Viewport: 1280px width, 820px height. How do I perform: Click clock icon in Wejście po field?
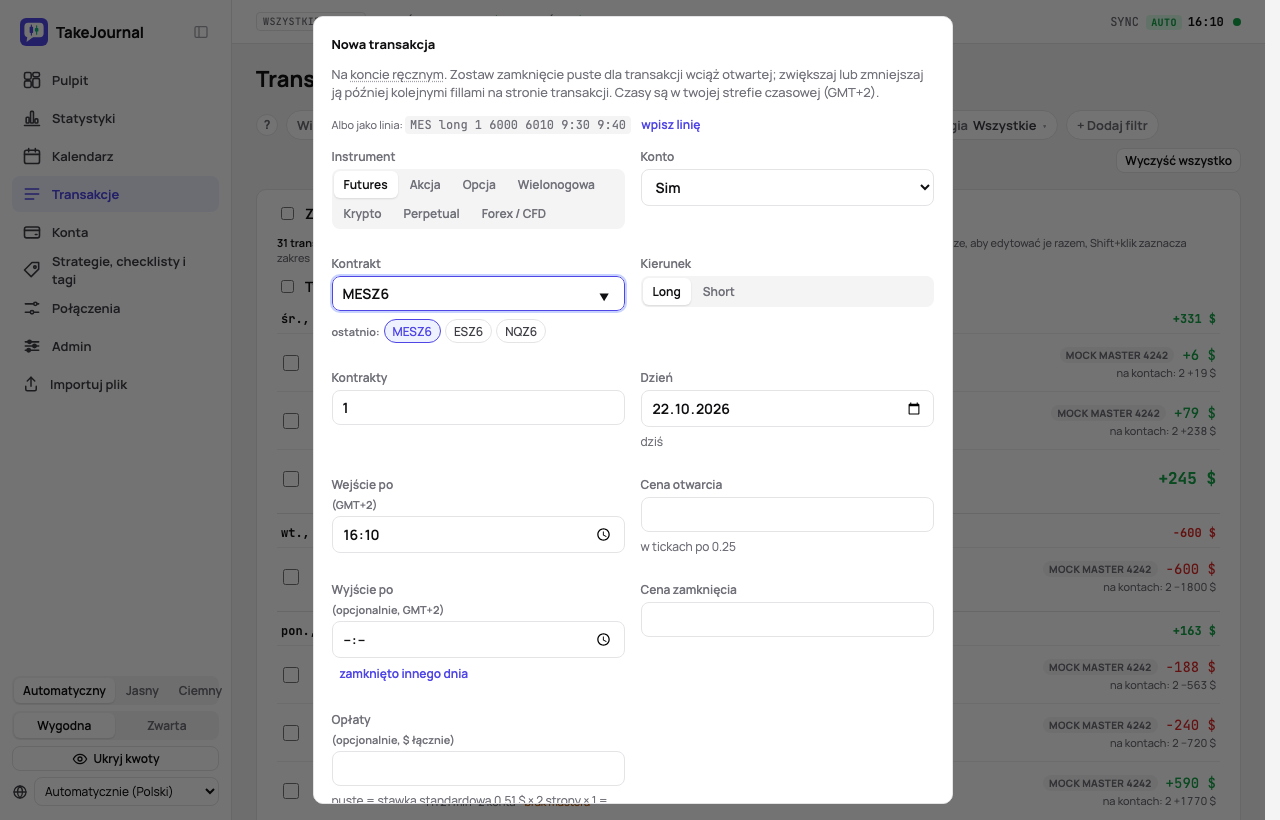tap(603, 535)
